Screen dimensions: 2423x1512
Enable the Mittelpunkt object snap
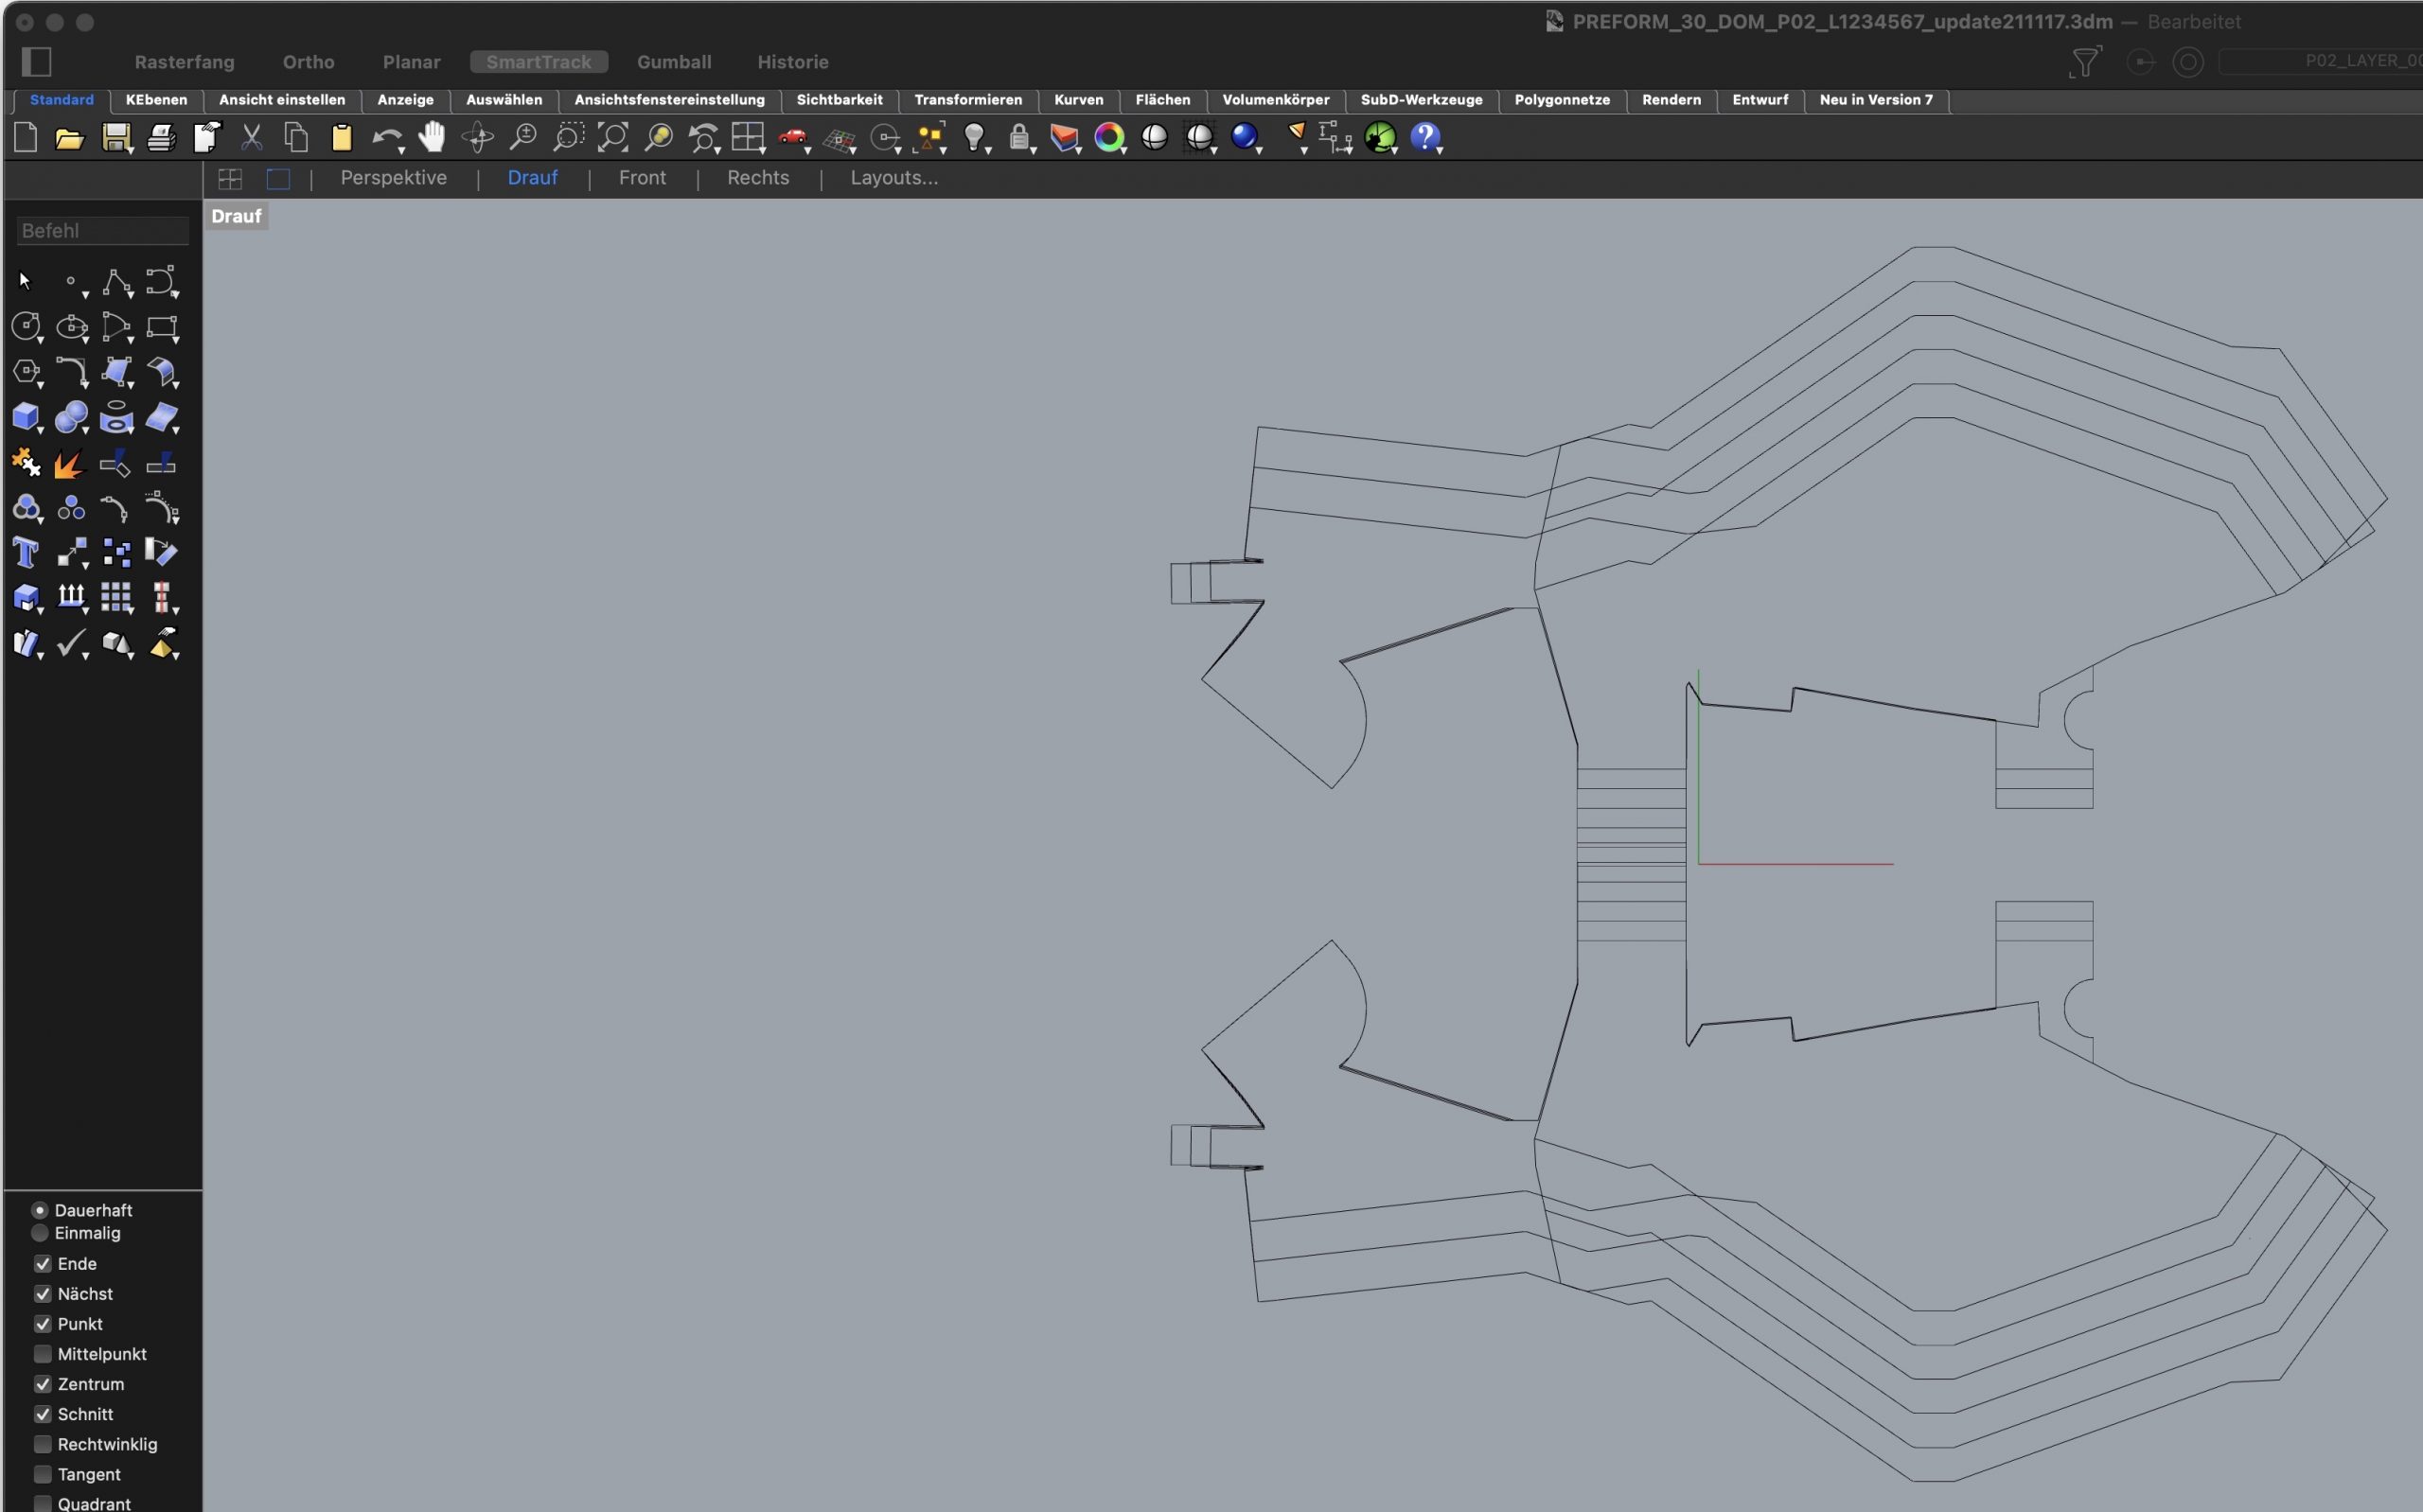pyautogui.click(x=43, y=1354)
